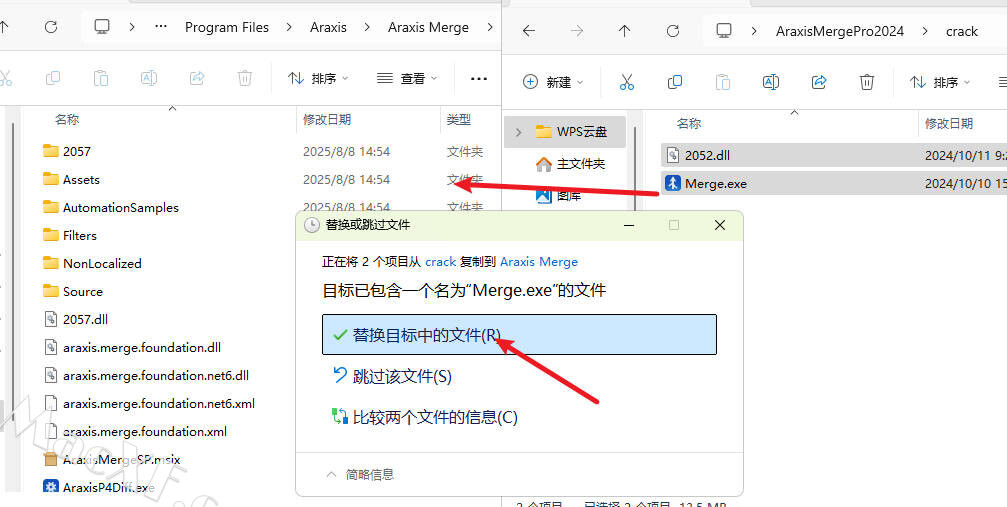Screen dimensions: 1007x507
Task: Click the Share icon in the crack window toolbar
Action: [819, 82]
